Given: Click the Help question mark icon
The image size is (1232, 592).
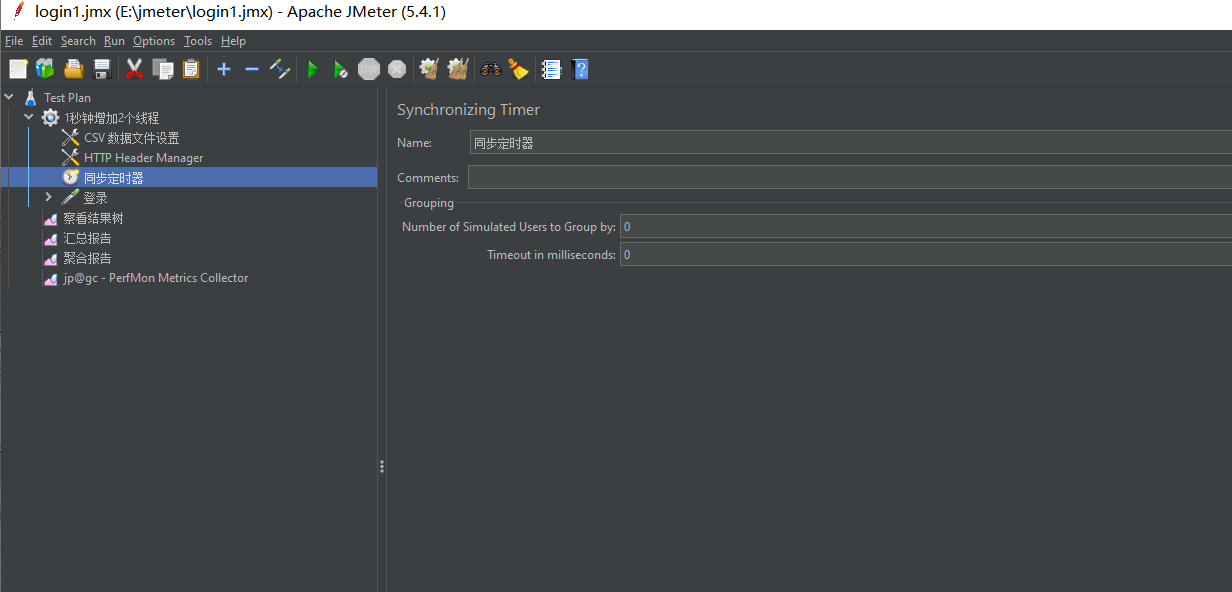Looking at the screenshot, I should click(580, 69).
